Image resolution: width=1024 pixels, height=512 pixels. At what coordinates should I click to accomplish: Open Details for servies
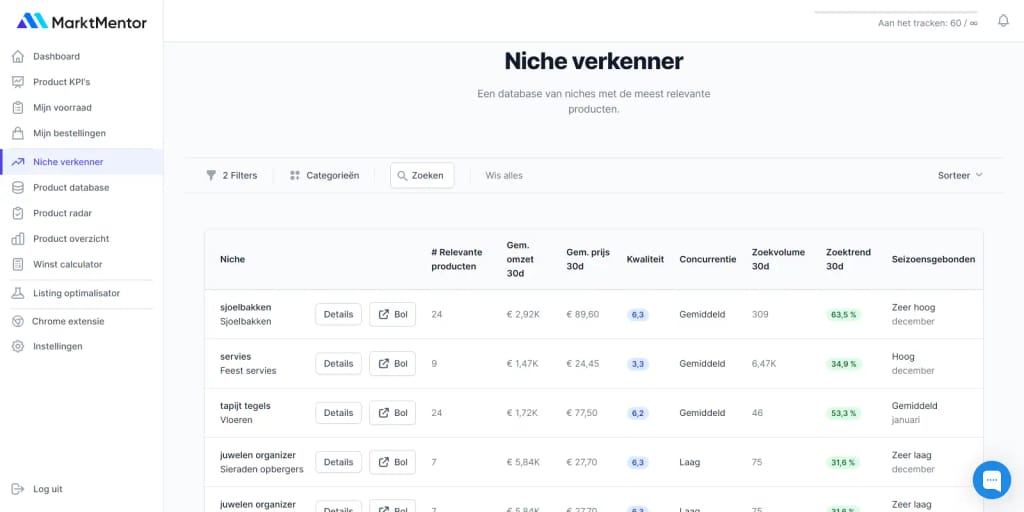338,364
